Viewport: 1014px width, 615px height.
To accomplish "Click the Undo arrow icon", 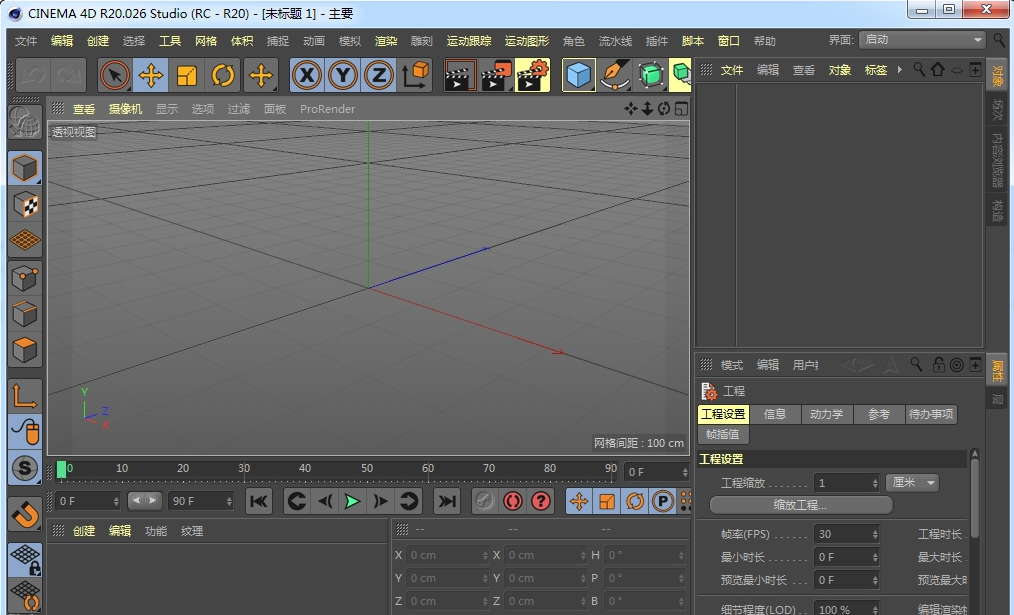I will coord(33,76).
